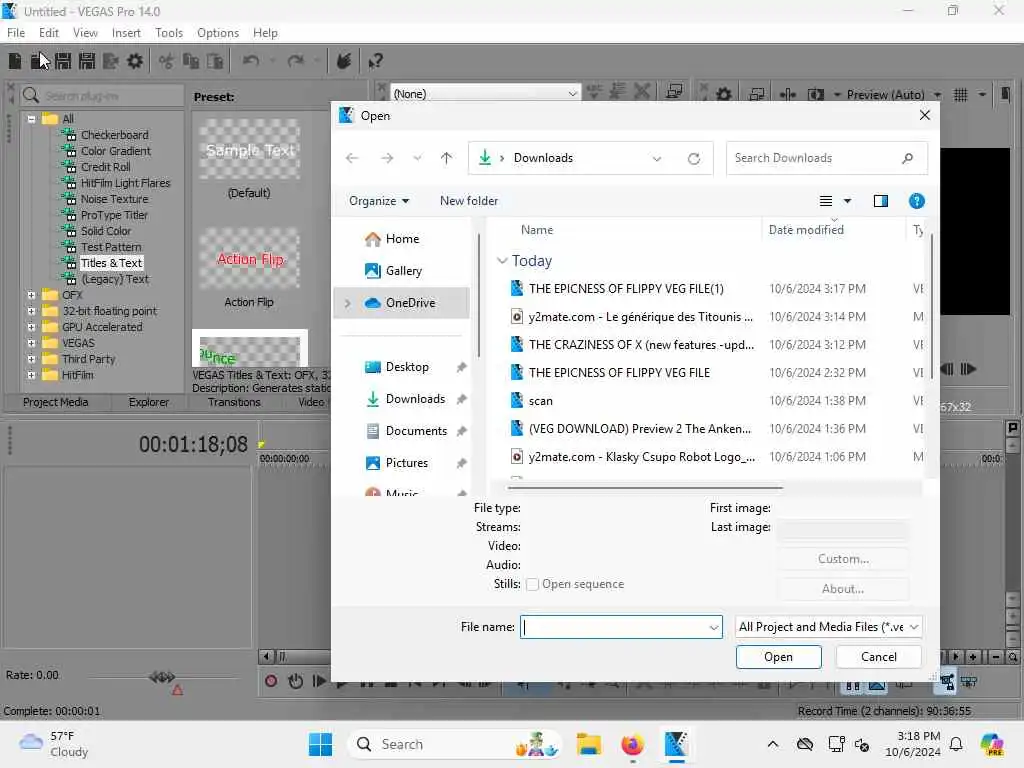
Task: Toggle preview pane icon in Open dialog
Action: (x=881, y=201)
